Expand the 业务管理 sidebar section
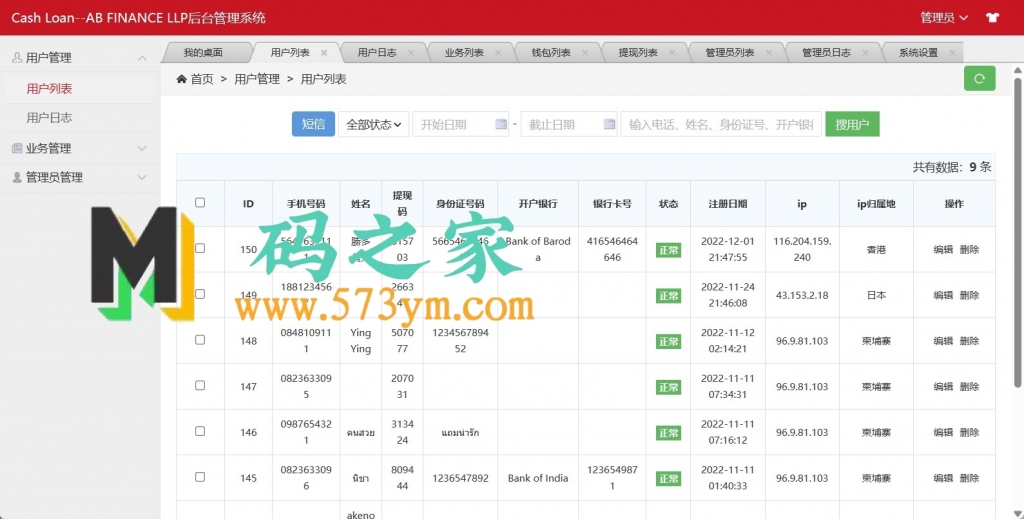 point(142,149)
